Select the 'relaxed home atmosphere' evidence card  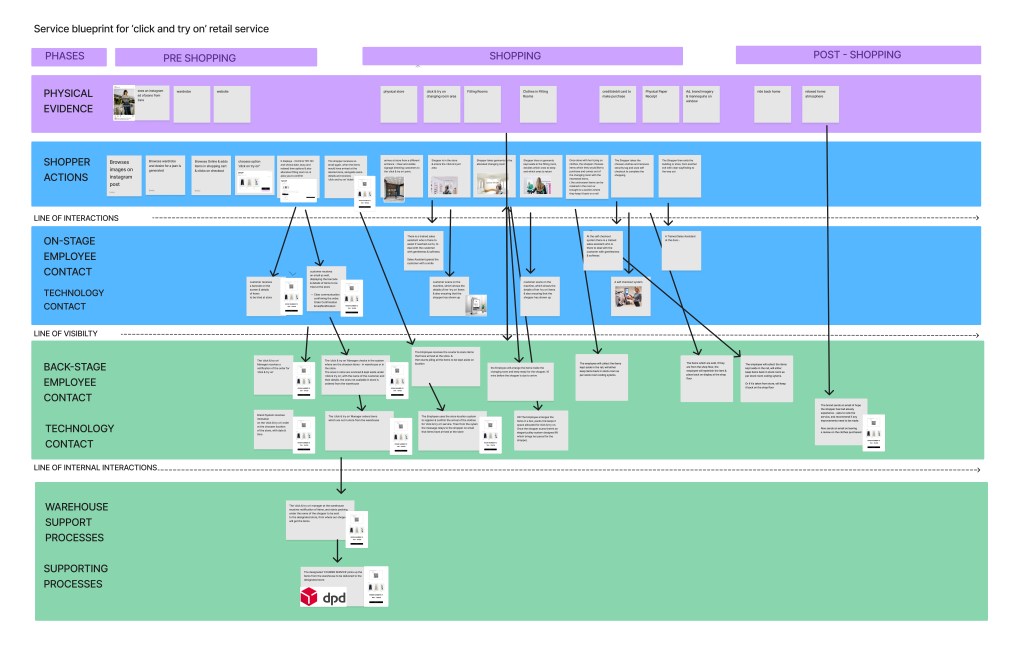click(822, 104)
